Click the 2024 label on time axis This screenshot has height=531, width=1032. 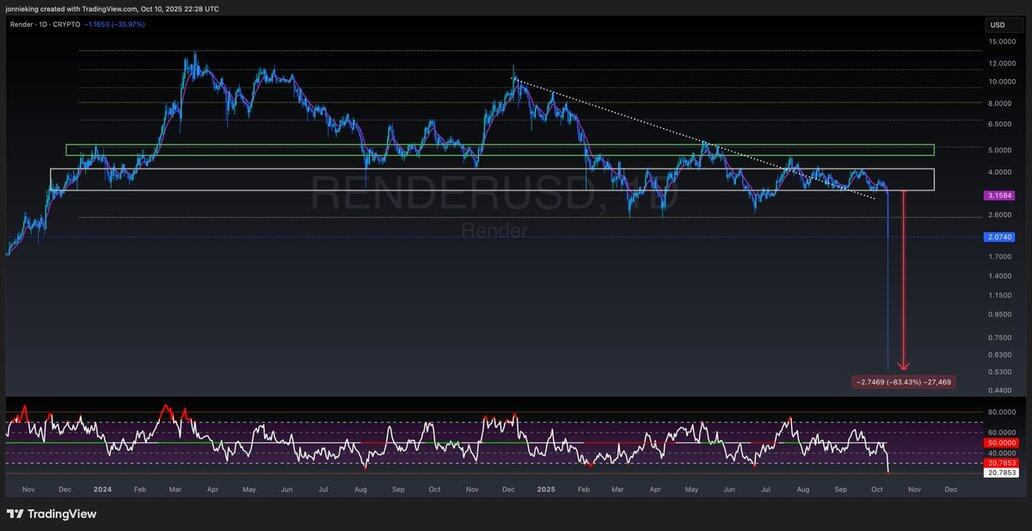tap(100, 491)
